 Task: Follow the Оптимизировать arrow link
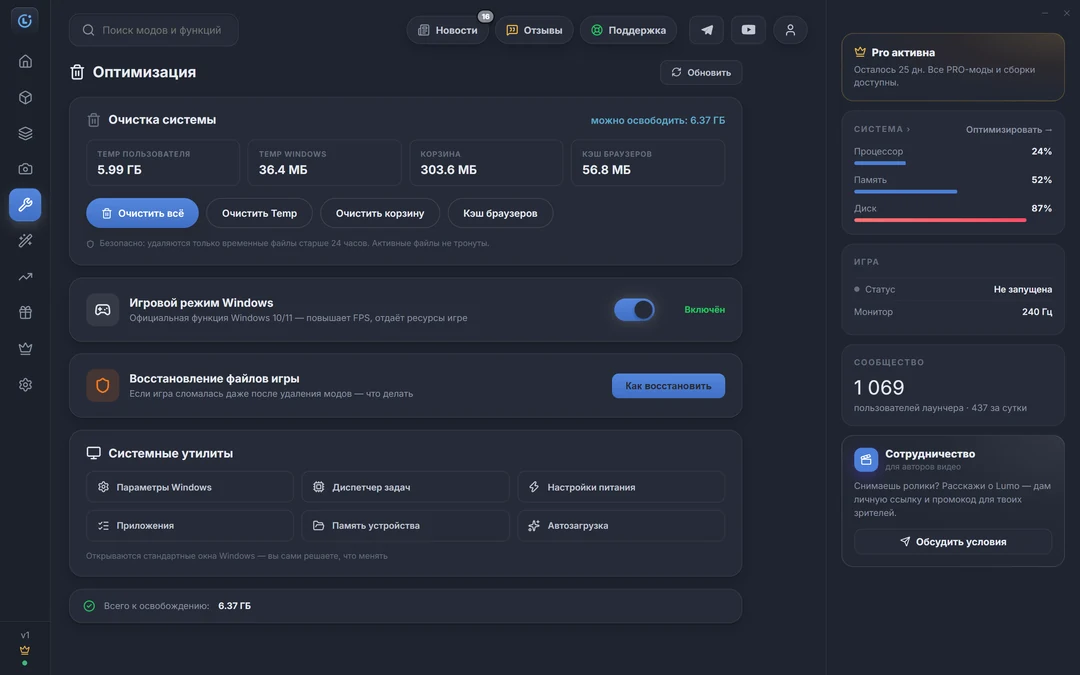[x=1008, y=129]
